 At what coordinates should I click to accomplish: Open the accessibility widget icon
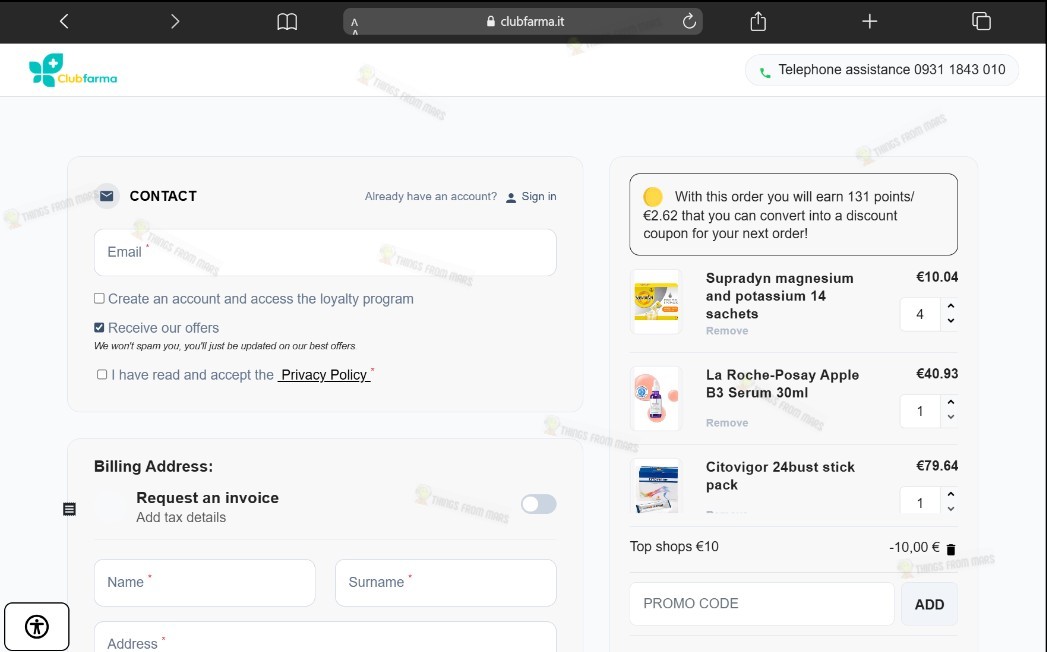point(37,627)
